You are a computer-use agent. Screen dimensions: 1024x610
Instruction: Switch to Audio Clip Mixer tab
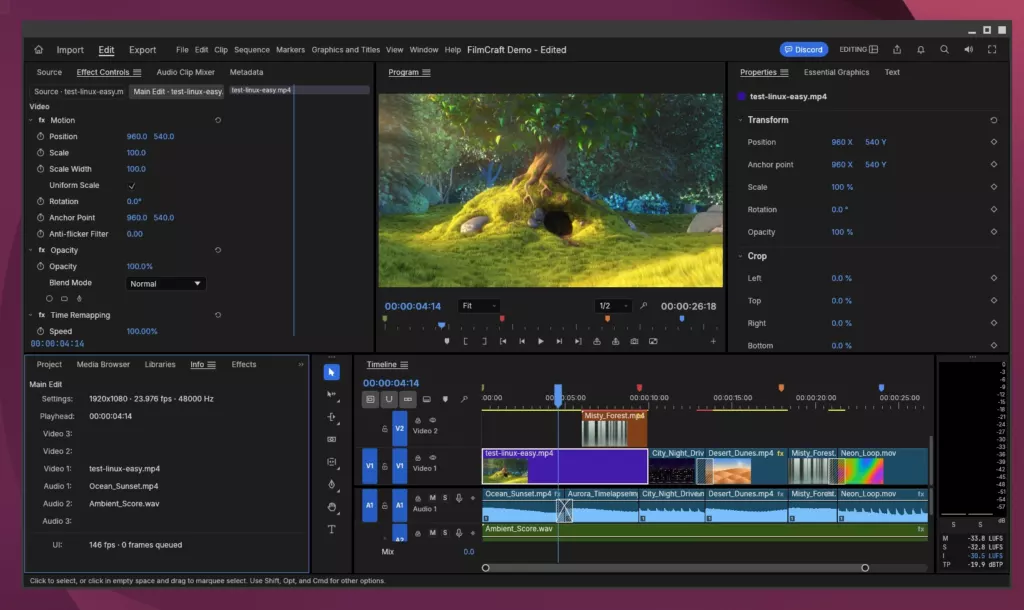pyautogui.click(x=185, y=72)
